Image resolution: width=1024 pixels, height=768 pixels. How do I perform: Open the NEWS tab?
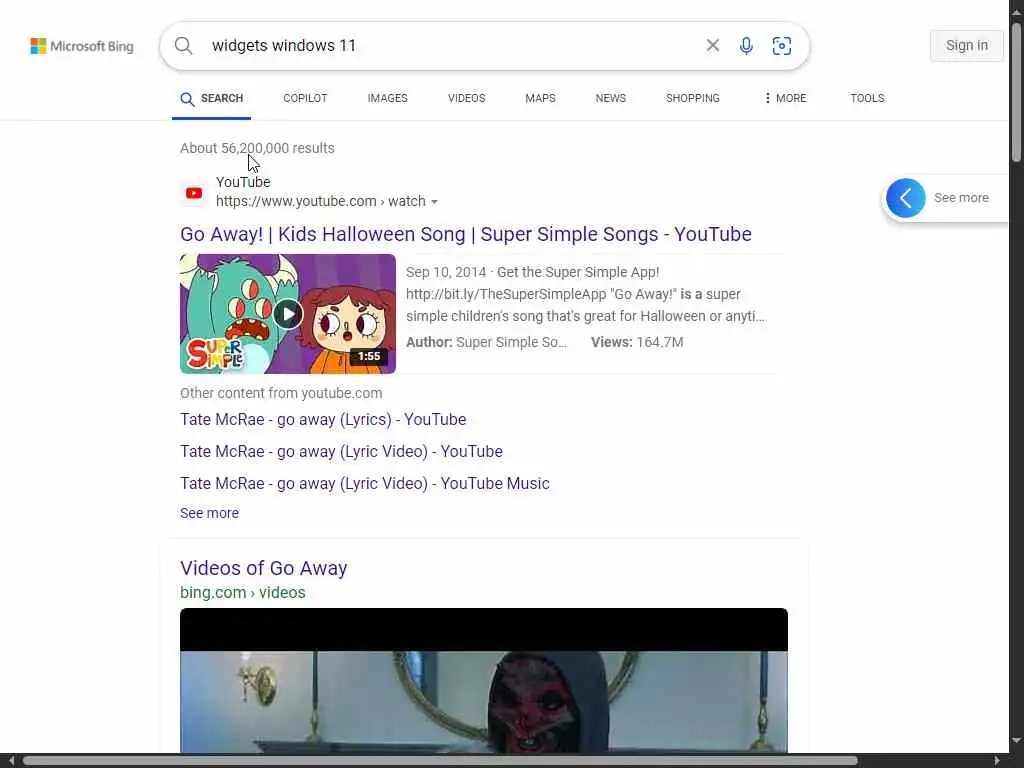tap(611, 99)
